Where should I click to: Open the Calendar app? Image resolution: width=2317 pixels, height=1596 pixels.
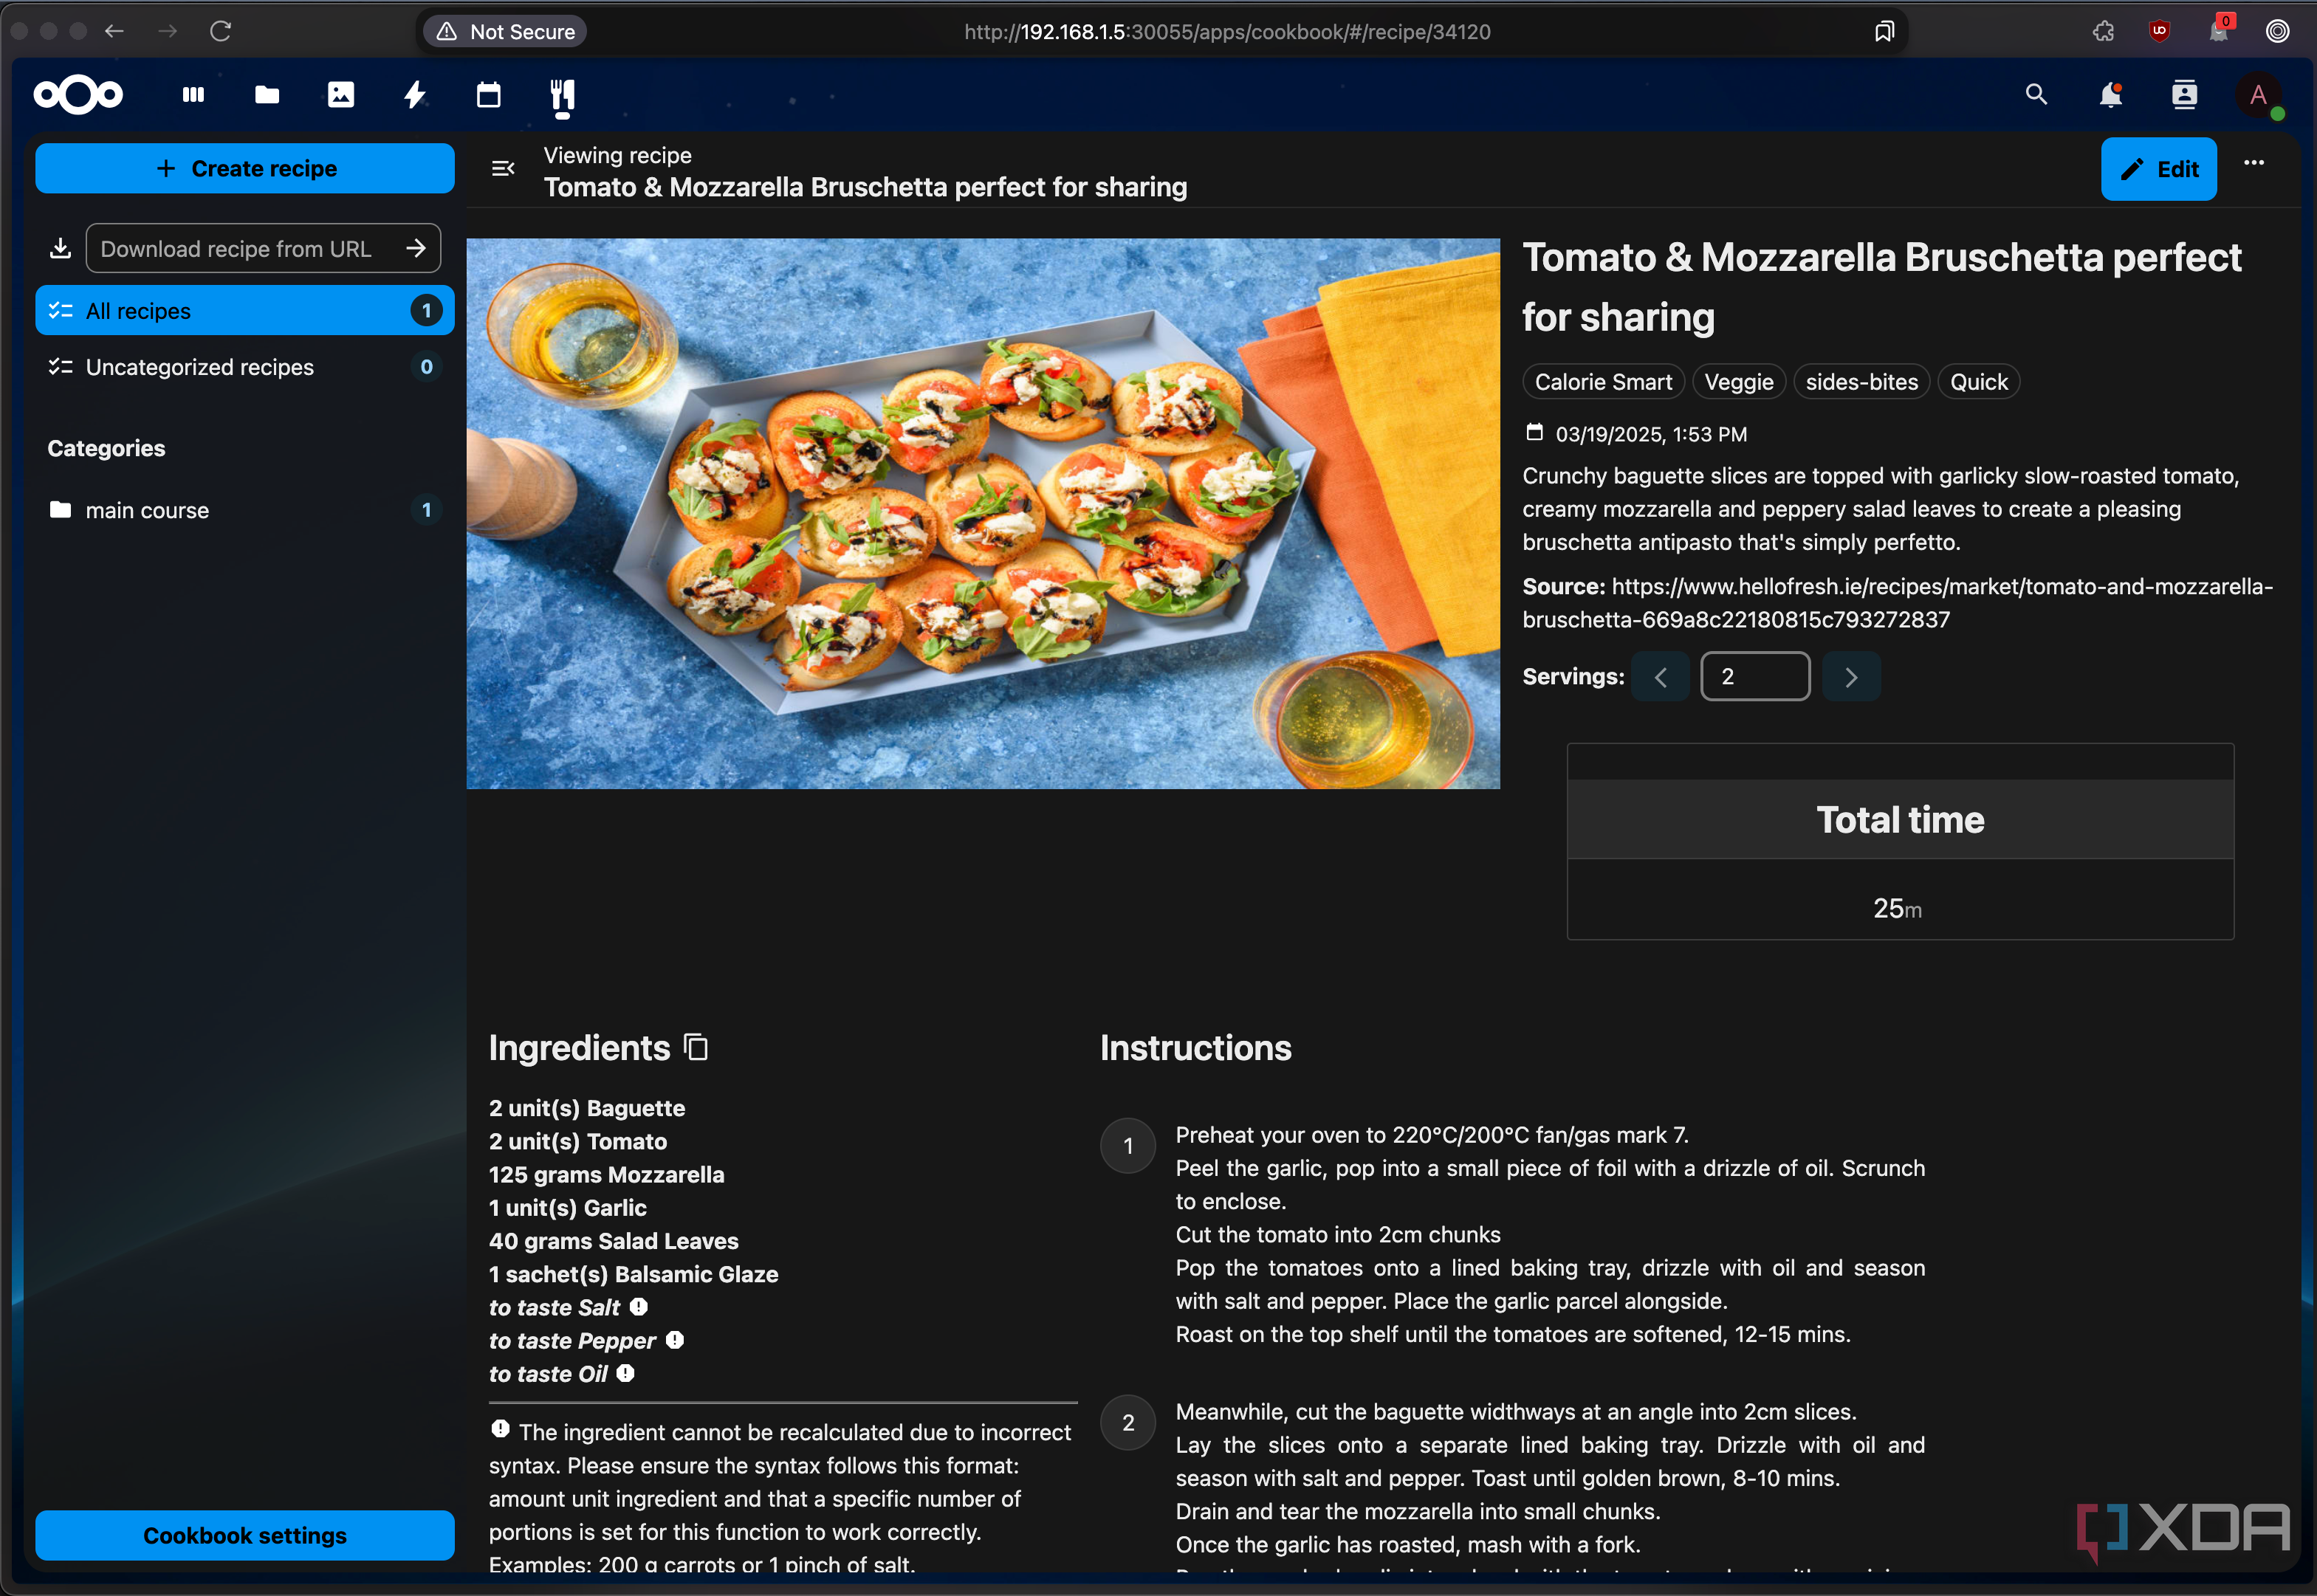click(x=488, y=95)
